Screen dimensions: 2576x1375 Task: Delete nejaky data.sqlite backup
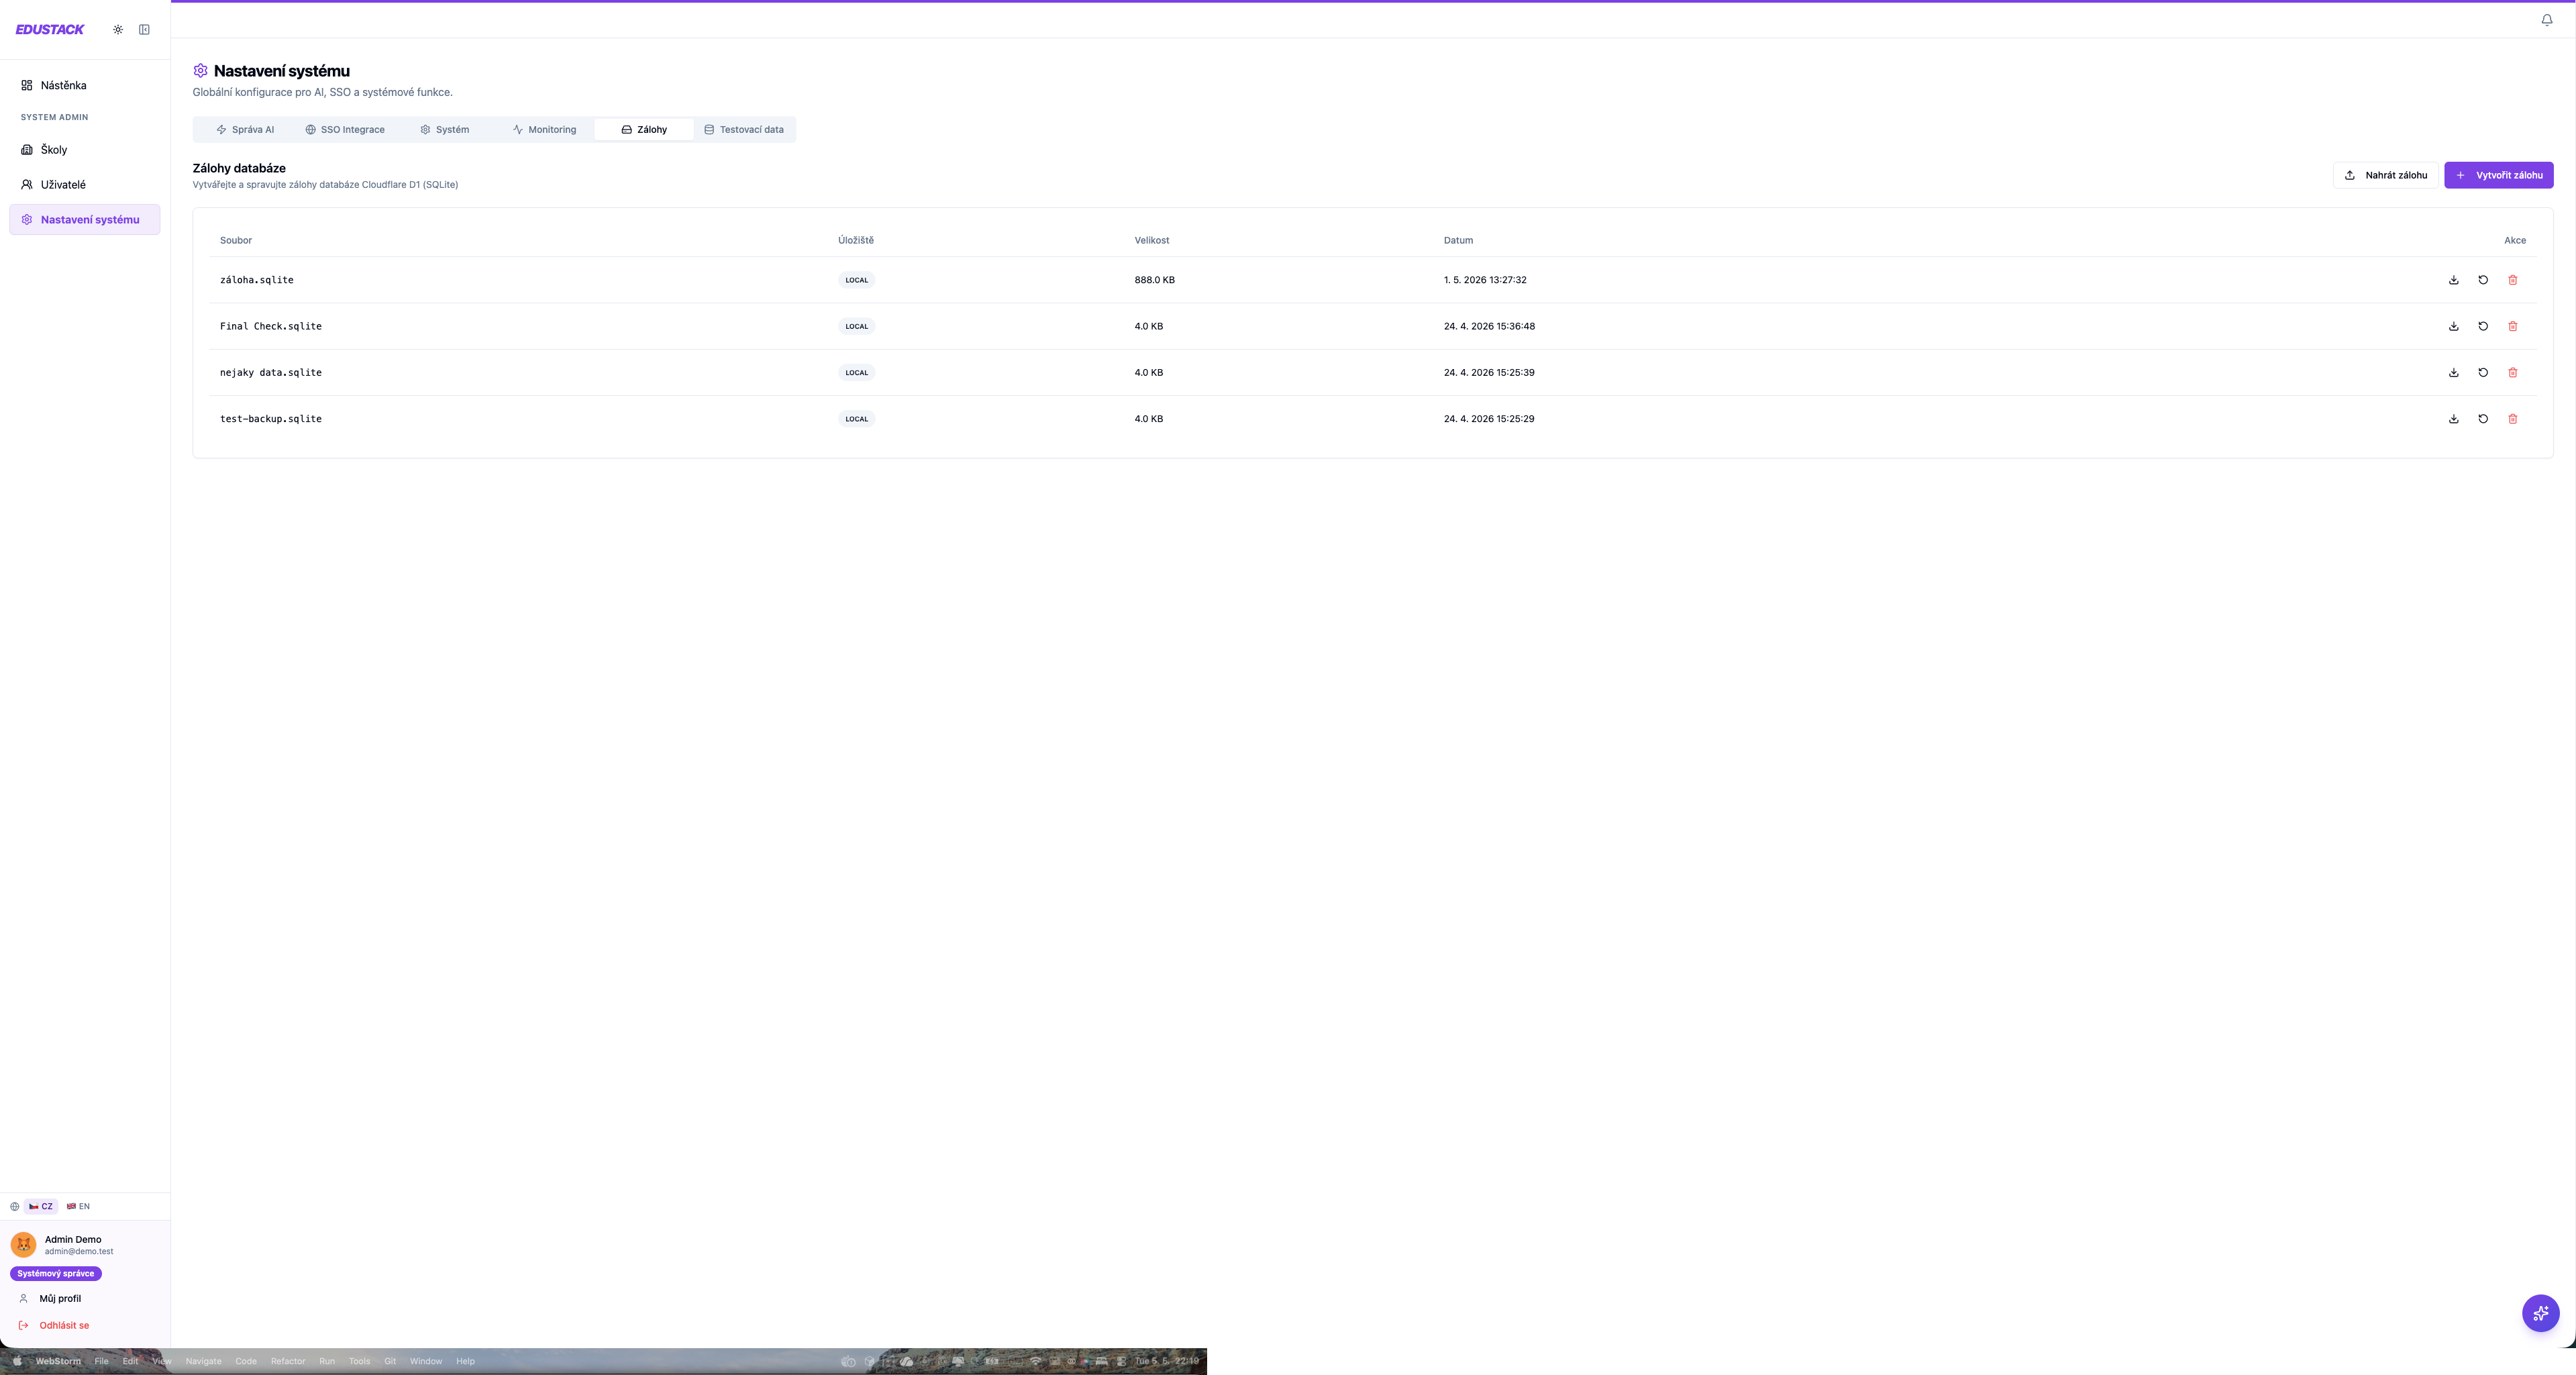coord(2513,372)
